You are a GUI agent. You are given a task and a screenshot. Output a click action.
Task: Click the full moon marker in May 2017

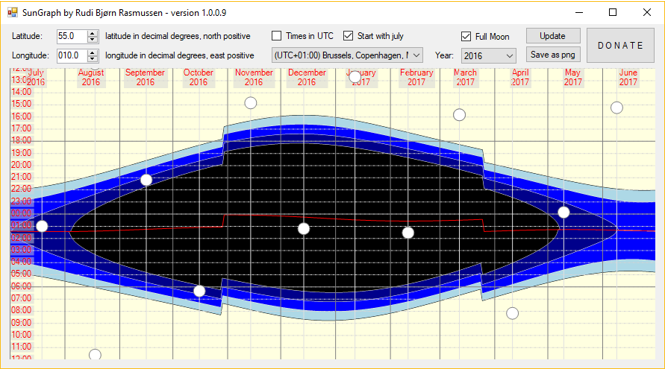click(x=564, y=212)
